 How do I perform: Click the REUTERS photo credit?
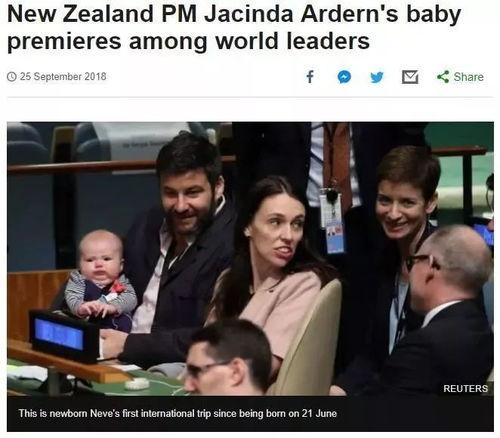[465, 388]
